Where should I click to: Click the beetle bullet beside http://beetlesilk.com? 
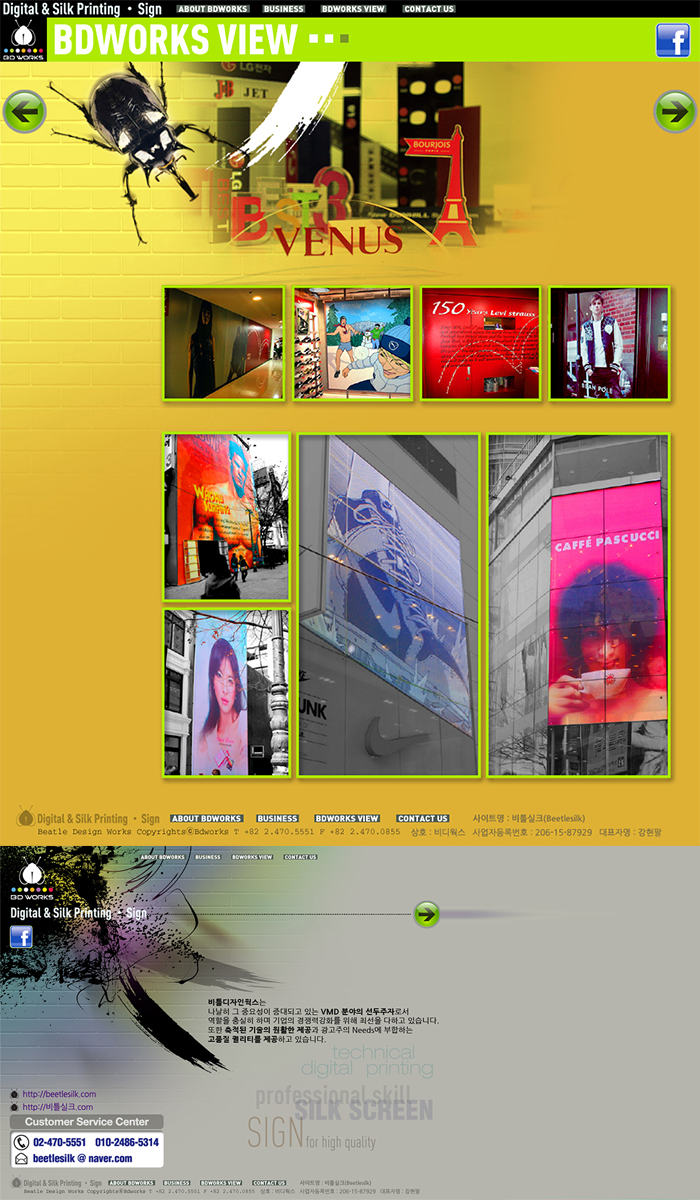14,1094
